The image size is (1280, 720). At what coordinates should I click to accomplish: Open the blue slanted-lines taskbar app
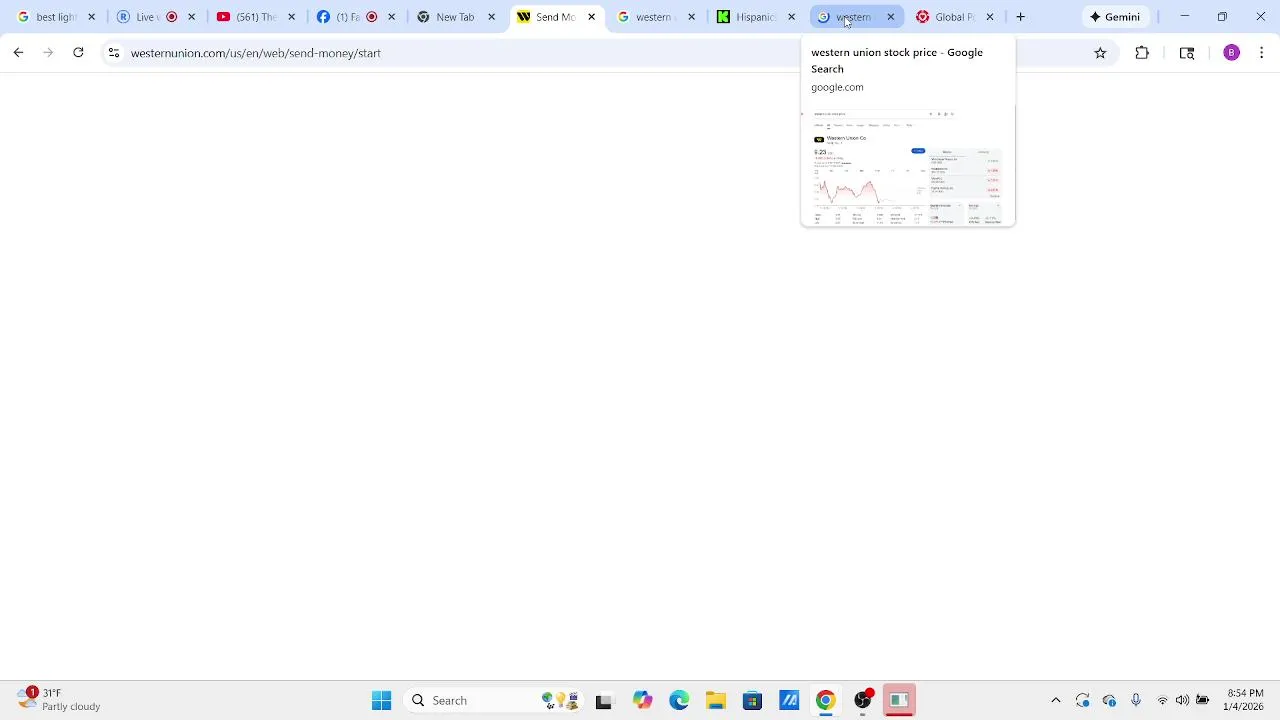789,701
